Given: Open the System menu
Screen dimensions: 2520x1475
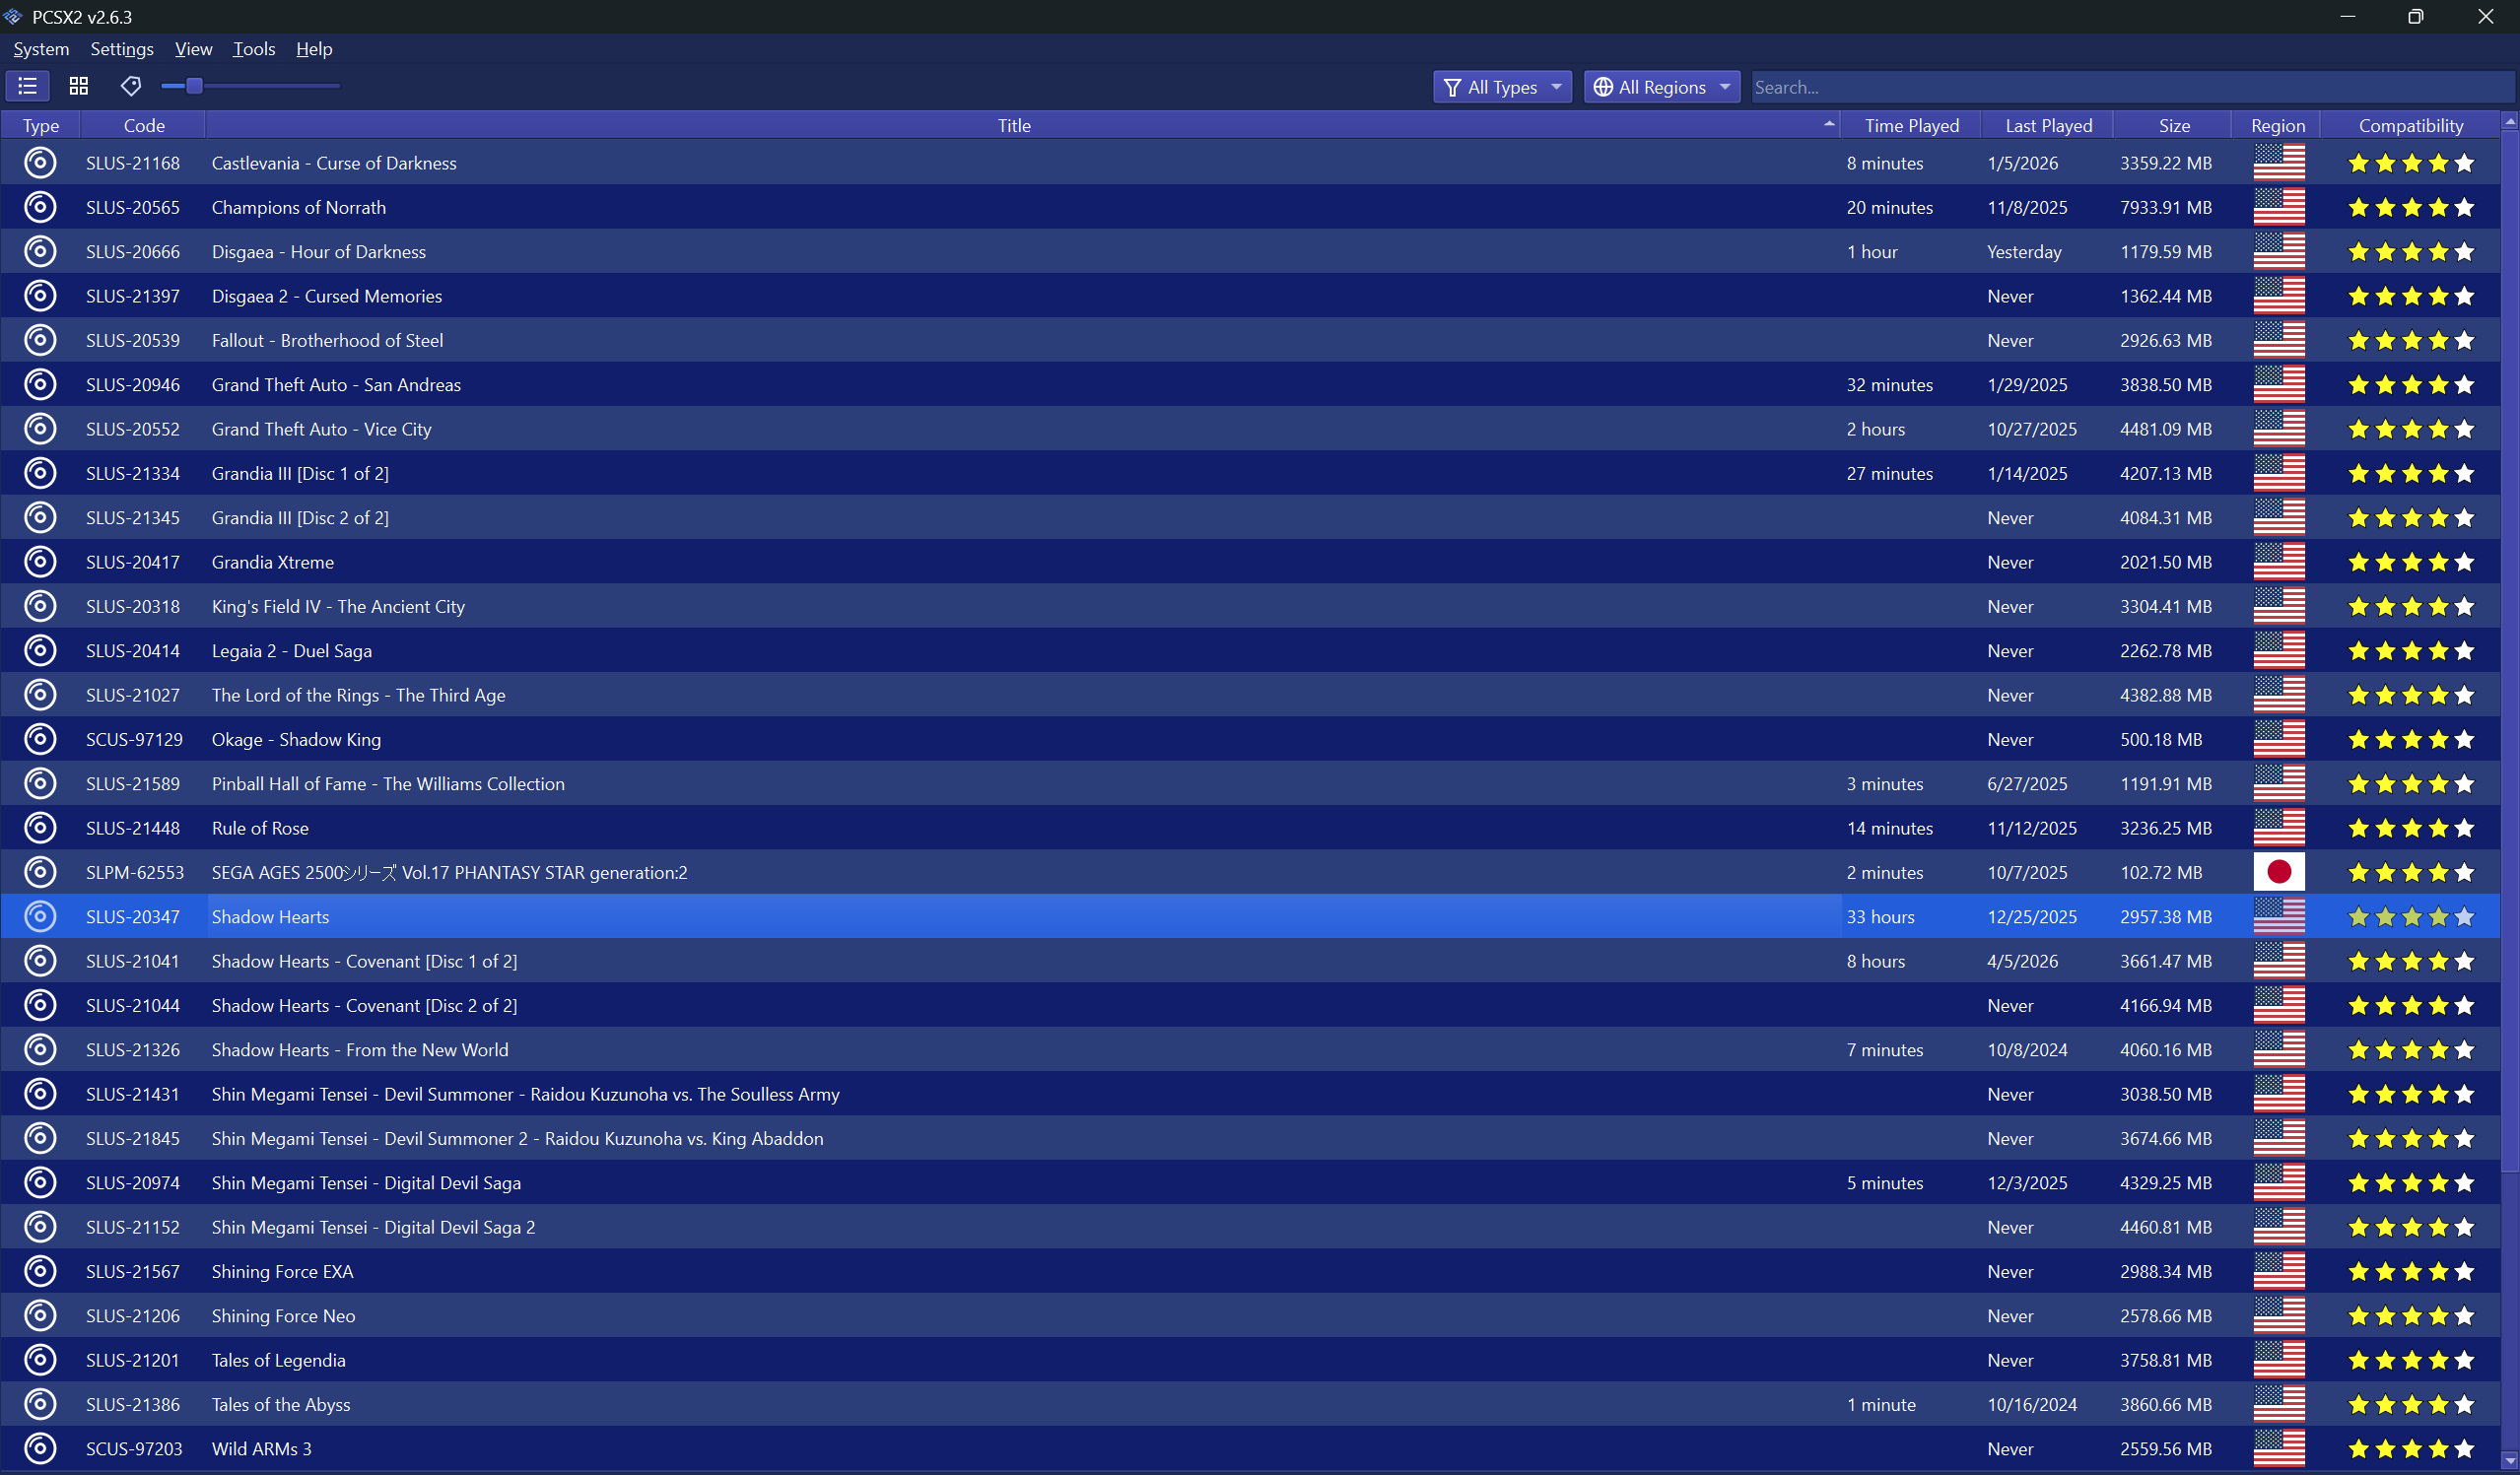Looking at the screenshot, I should click(41, 49).
